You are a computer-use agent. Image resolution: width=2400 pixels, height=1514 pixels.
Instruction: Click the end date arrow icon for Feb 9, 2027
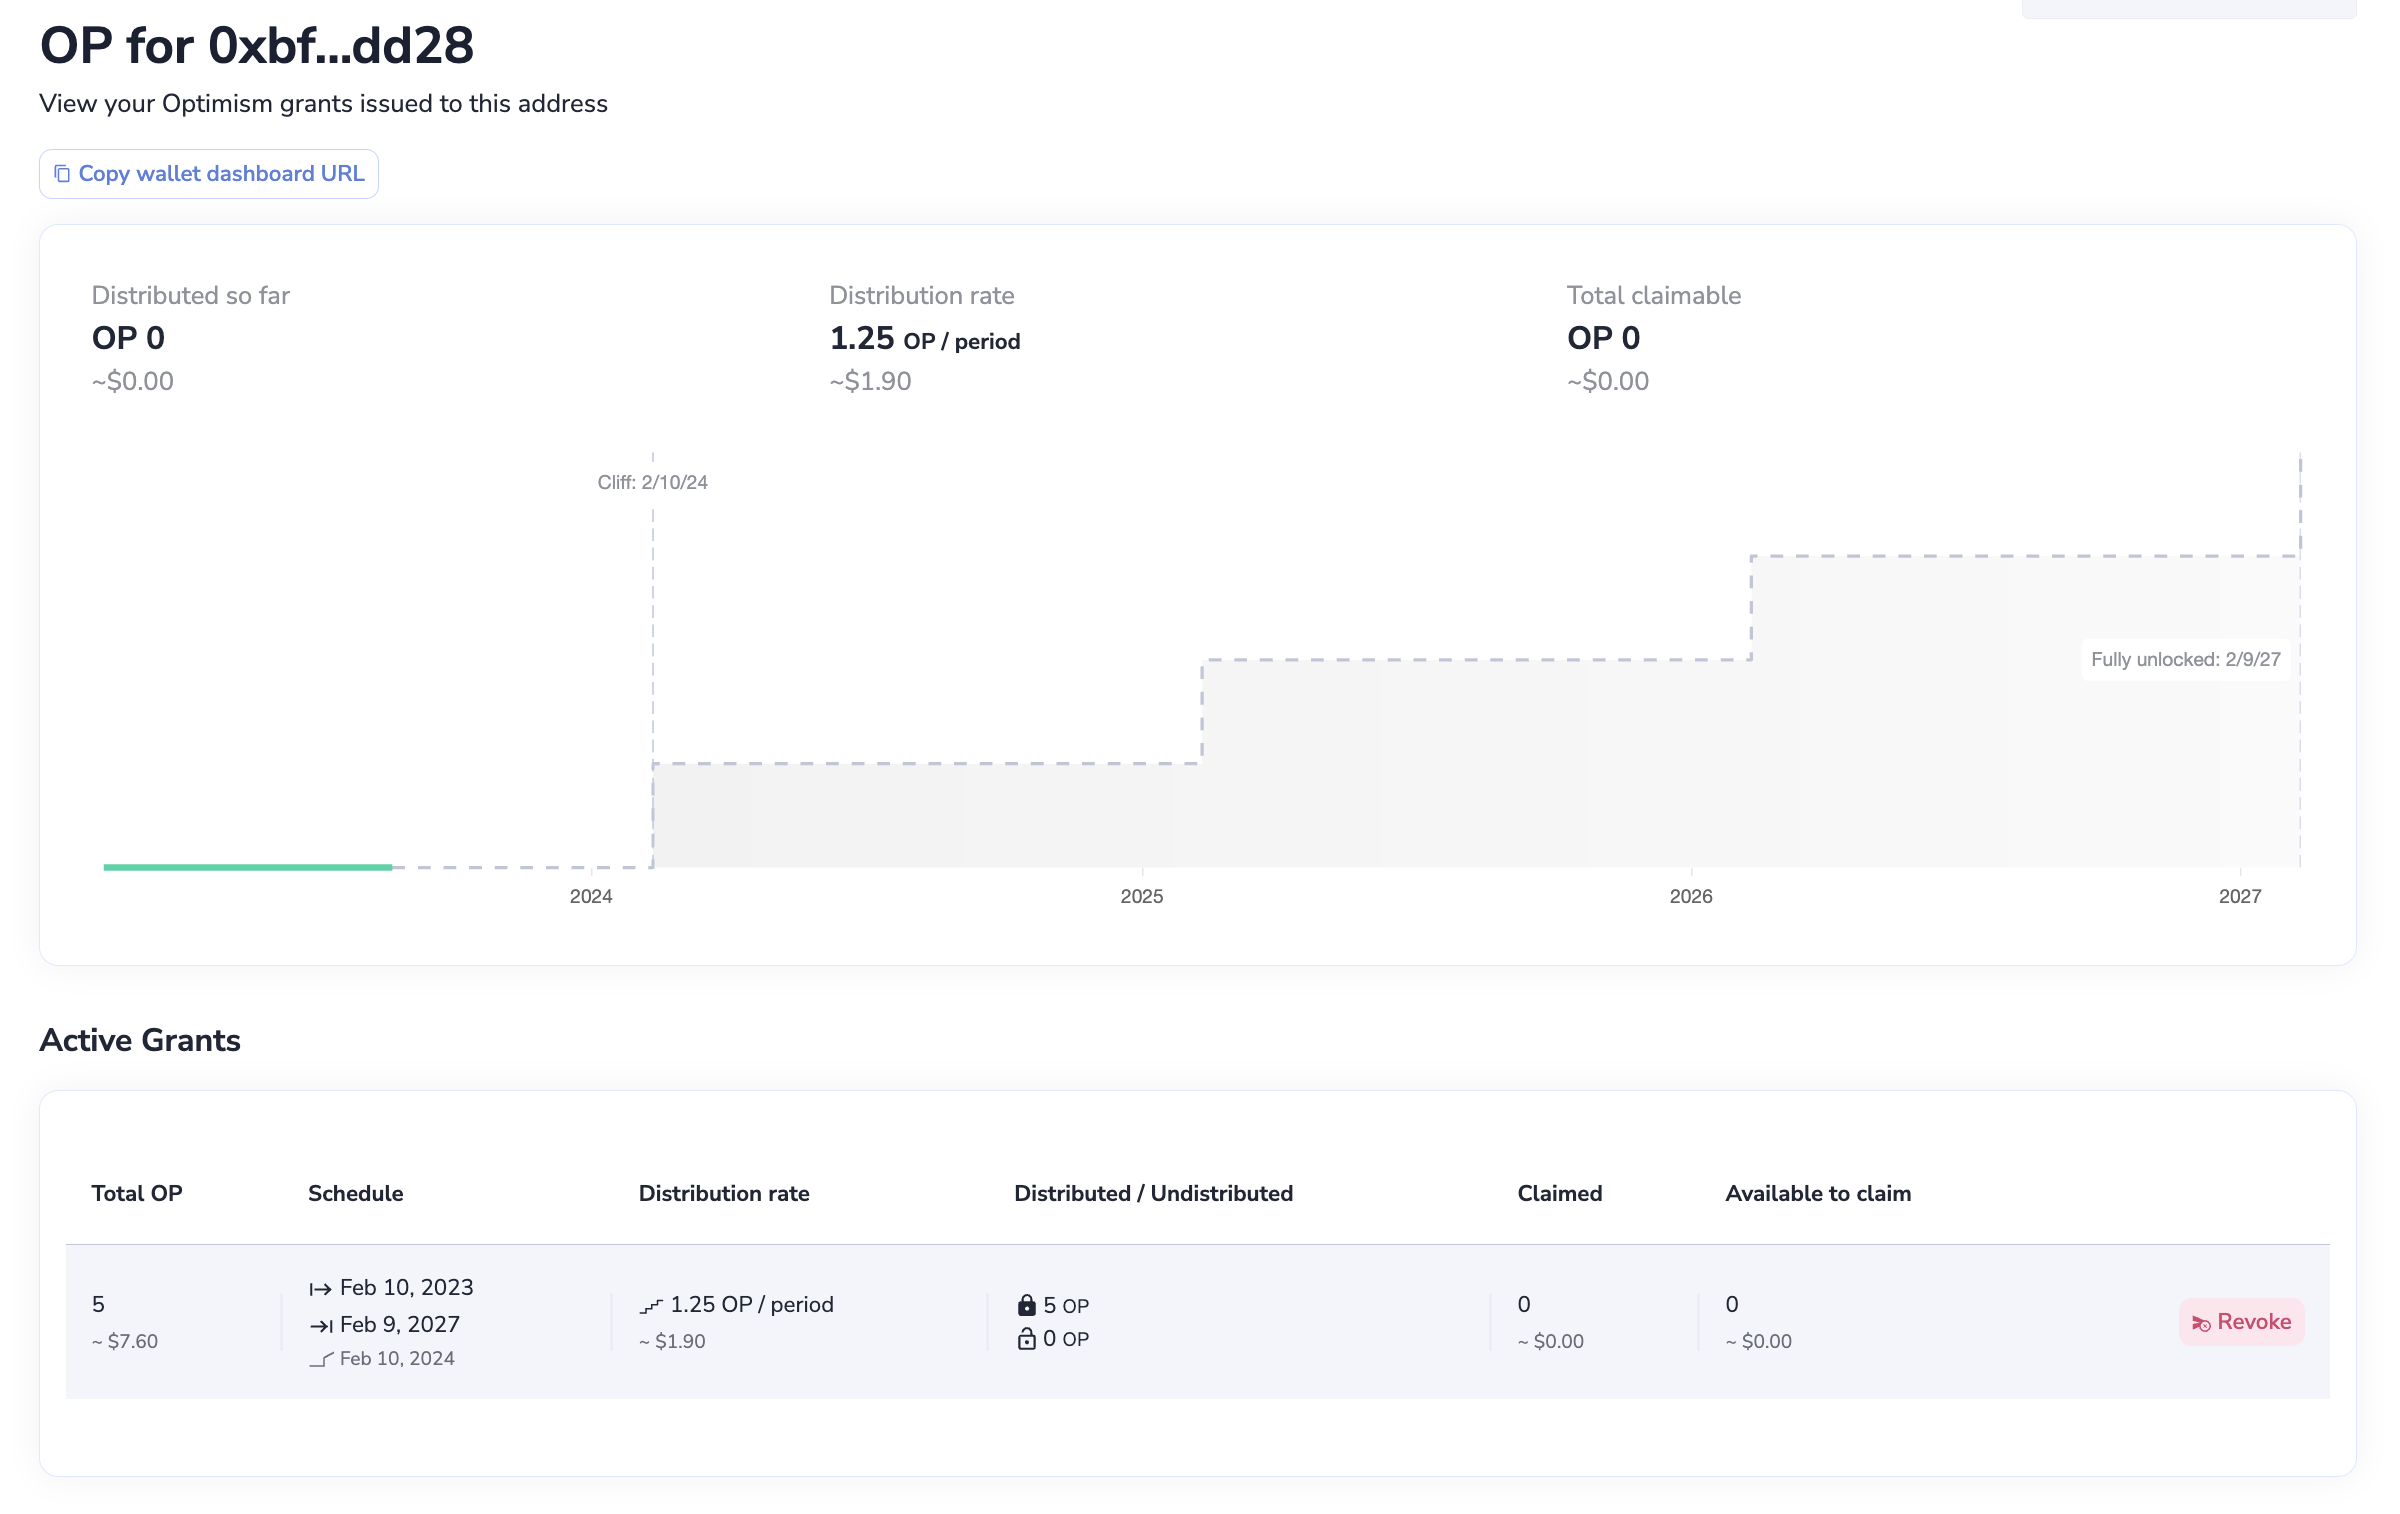coord(320,1326)
